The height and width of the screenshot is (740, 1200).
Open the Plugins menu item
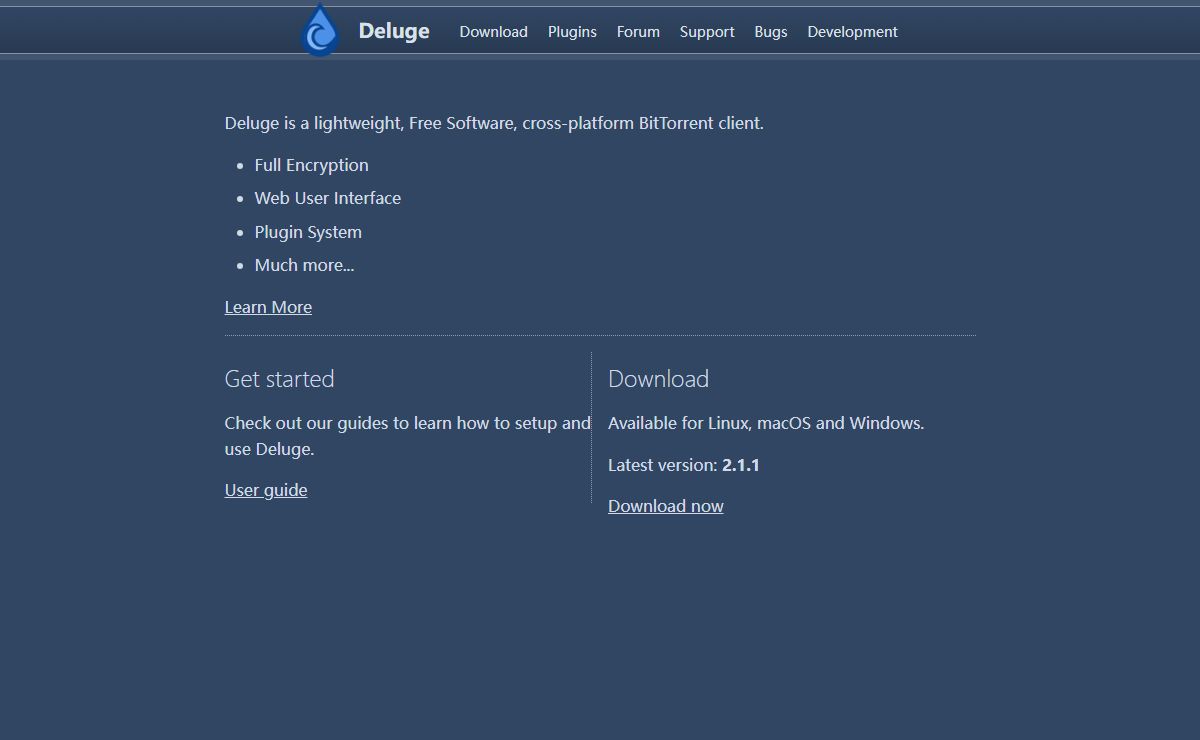572,32
